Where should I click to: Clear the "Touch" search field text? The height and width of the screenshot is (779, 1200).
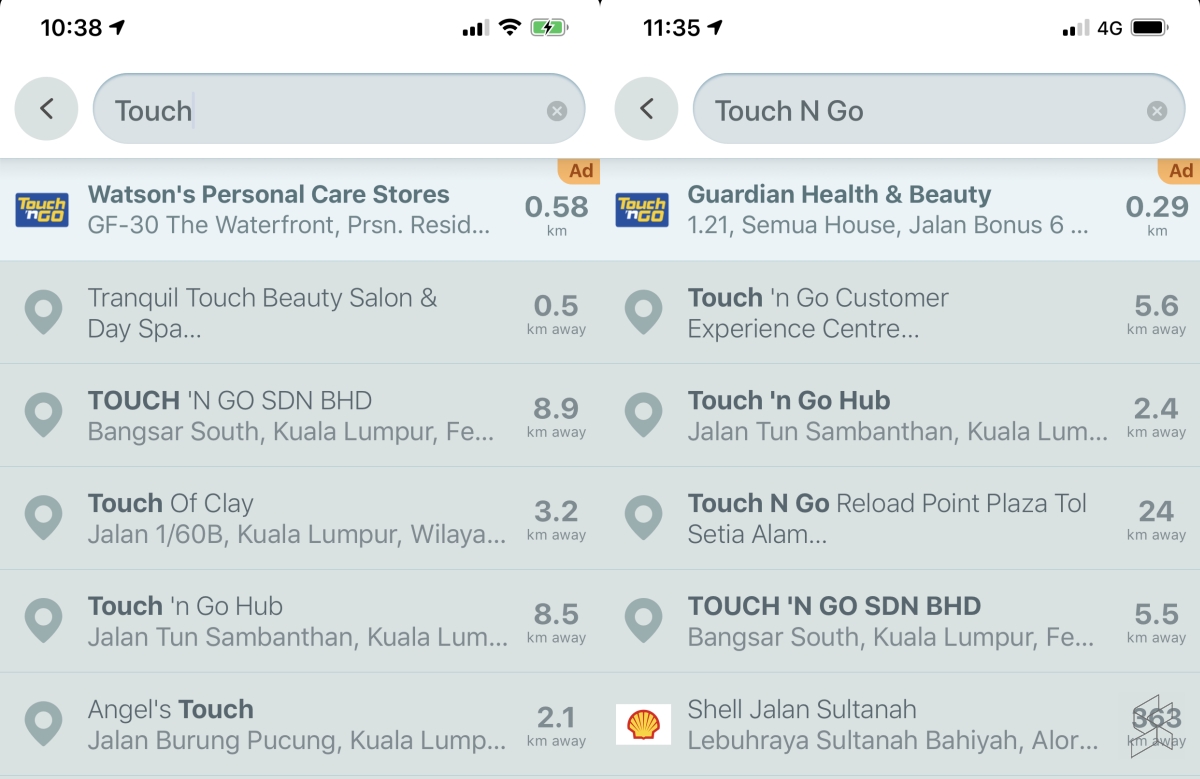557,111
